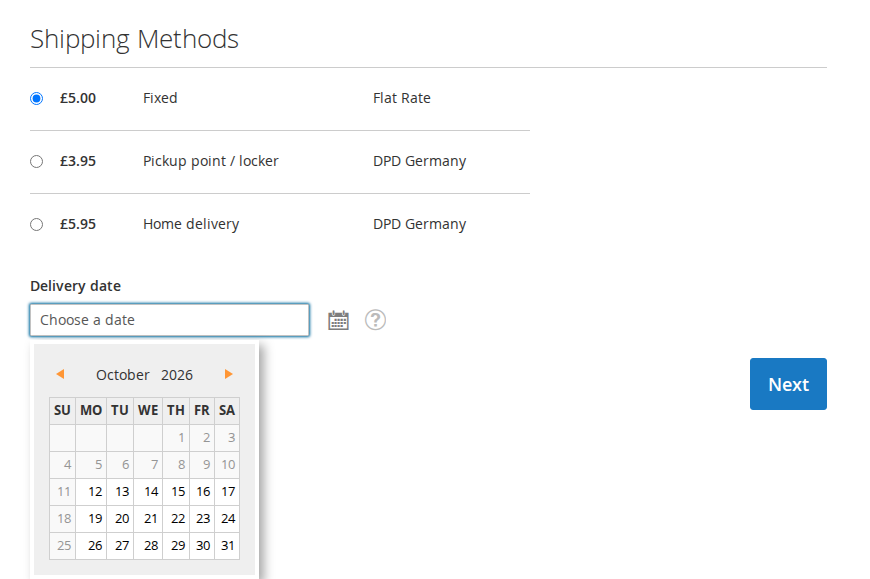Select October 15 as delivery date
Image resolution: width=870 pixels, height=579 pixels.
coord(176,492)
